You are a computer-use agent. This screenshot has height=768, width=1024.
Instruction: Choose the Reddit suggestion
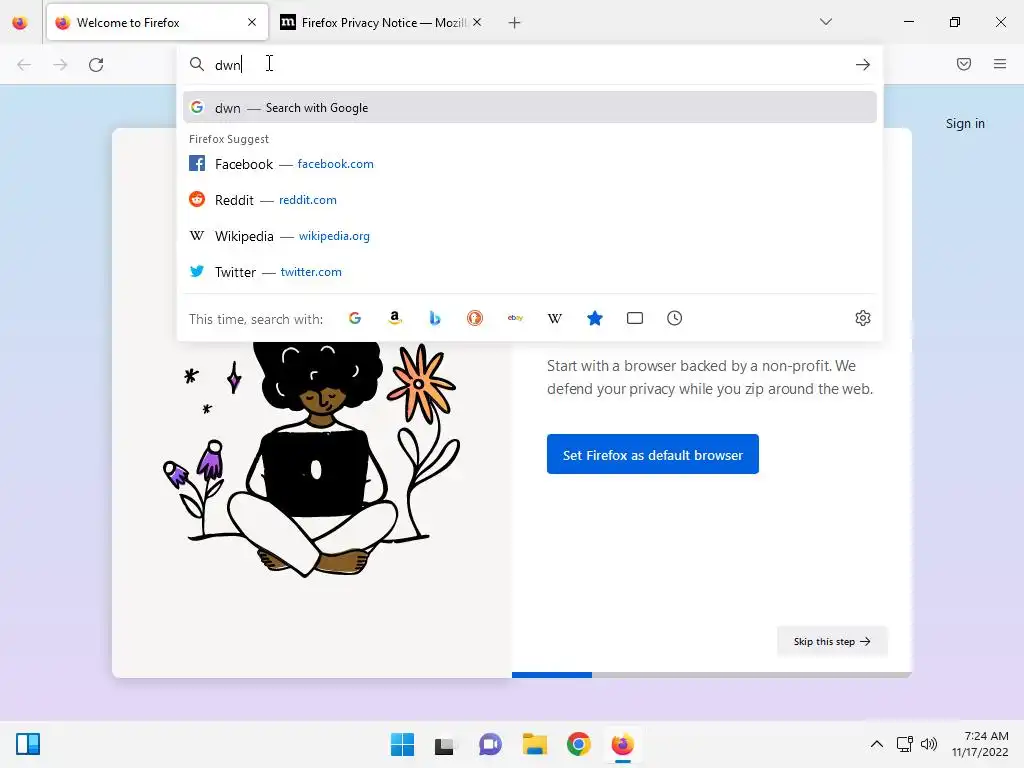530,200
